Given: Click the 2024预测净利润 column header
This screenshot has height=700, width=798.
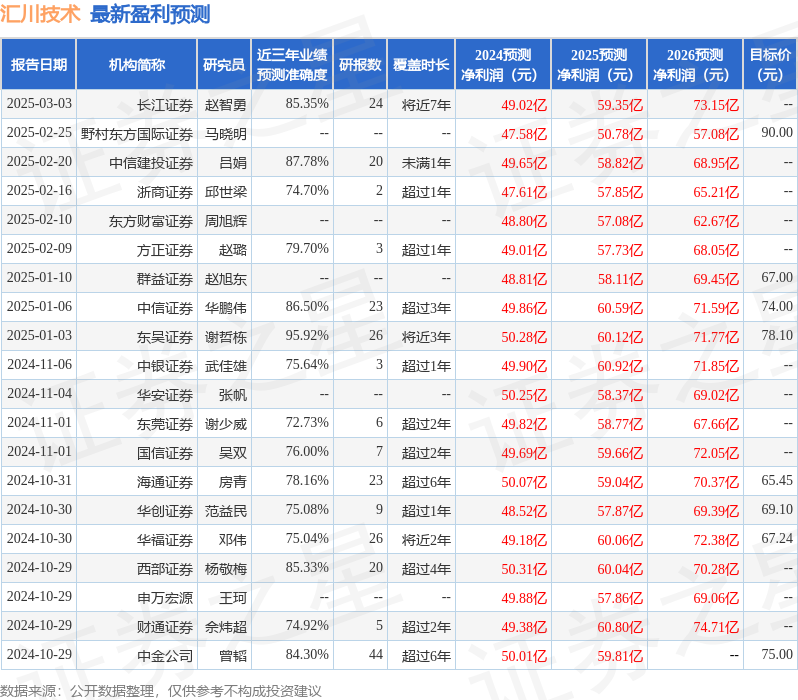Looking at the screenshot, I should coord(503,64).
